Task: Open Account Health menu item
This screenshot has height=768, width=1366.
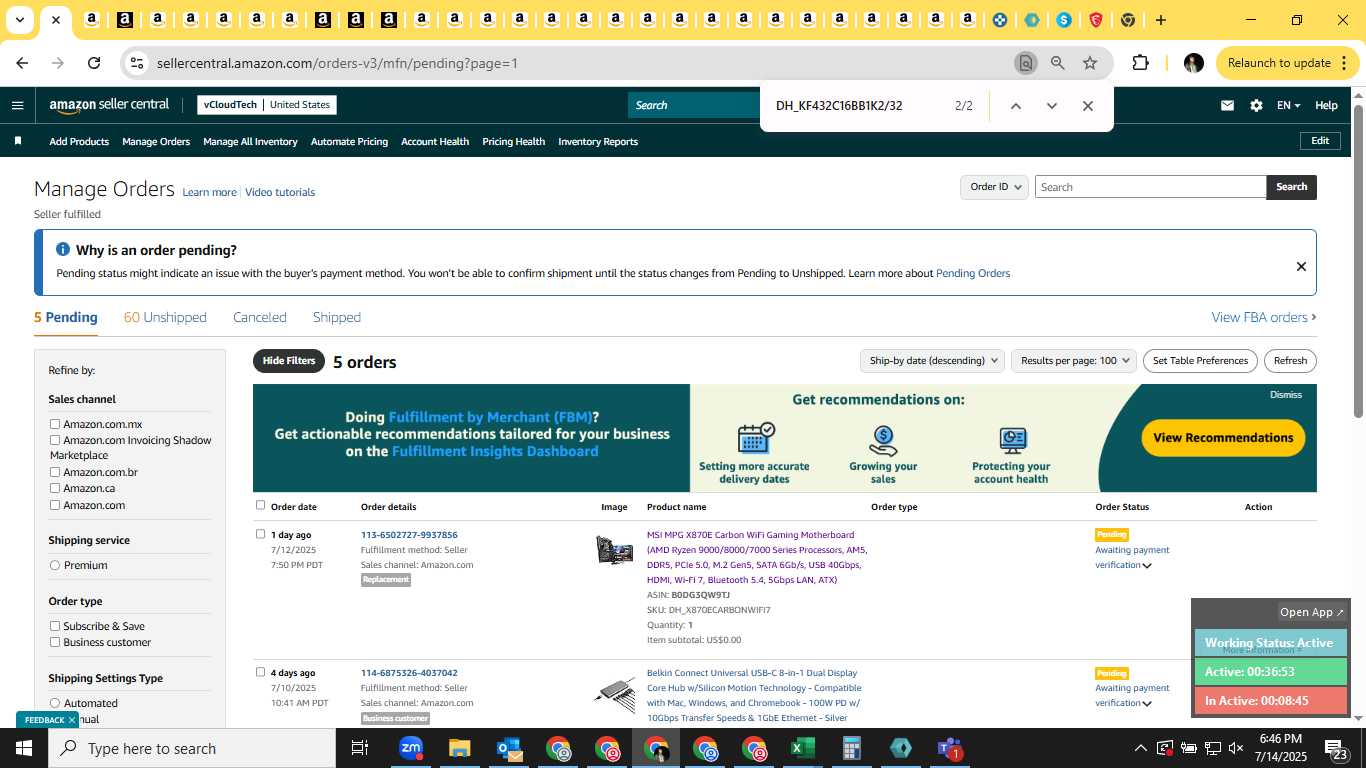Action: [435, 141]
